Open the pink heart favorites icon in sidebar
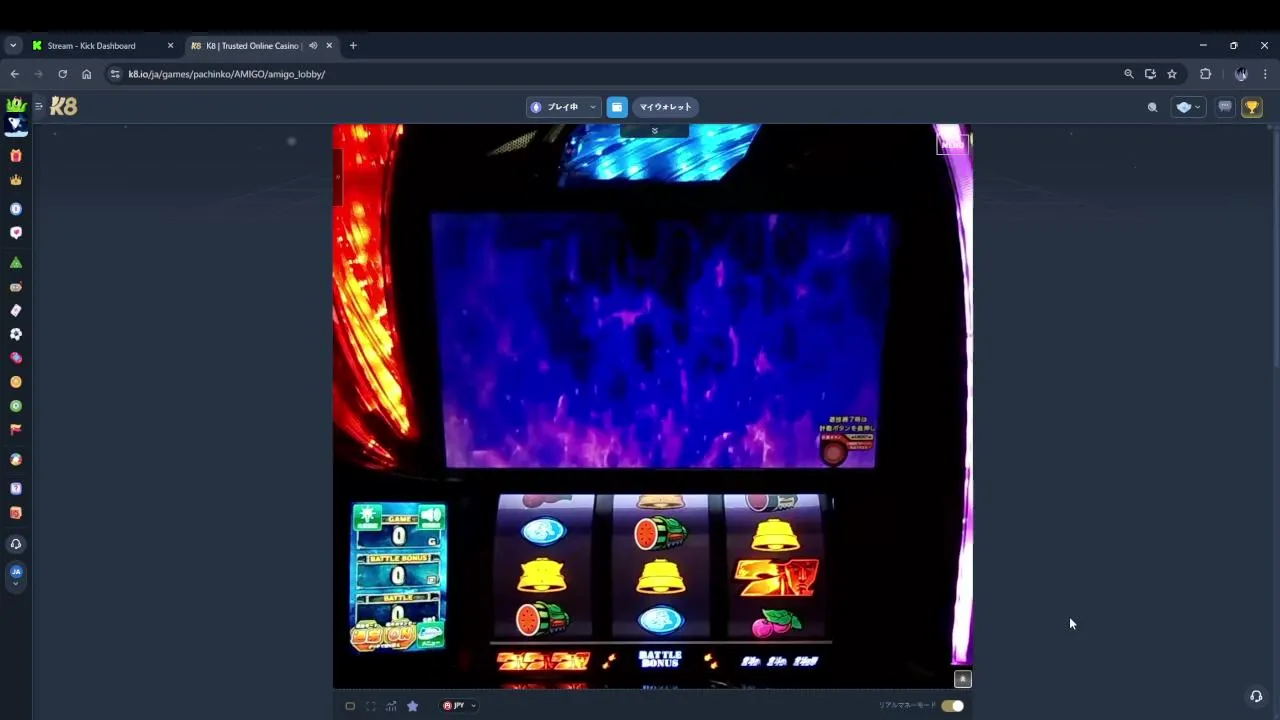Viewport: 1280px width, 720px height. (16, 233)
